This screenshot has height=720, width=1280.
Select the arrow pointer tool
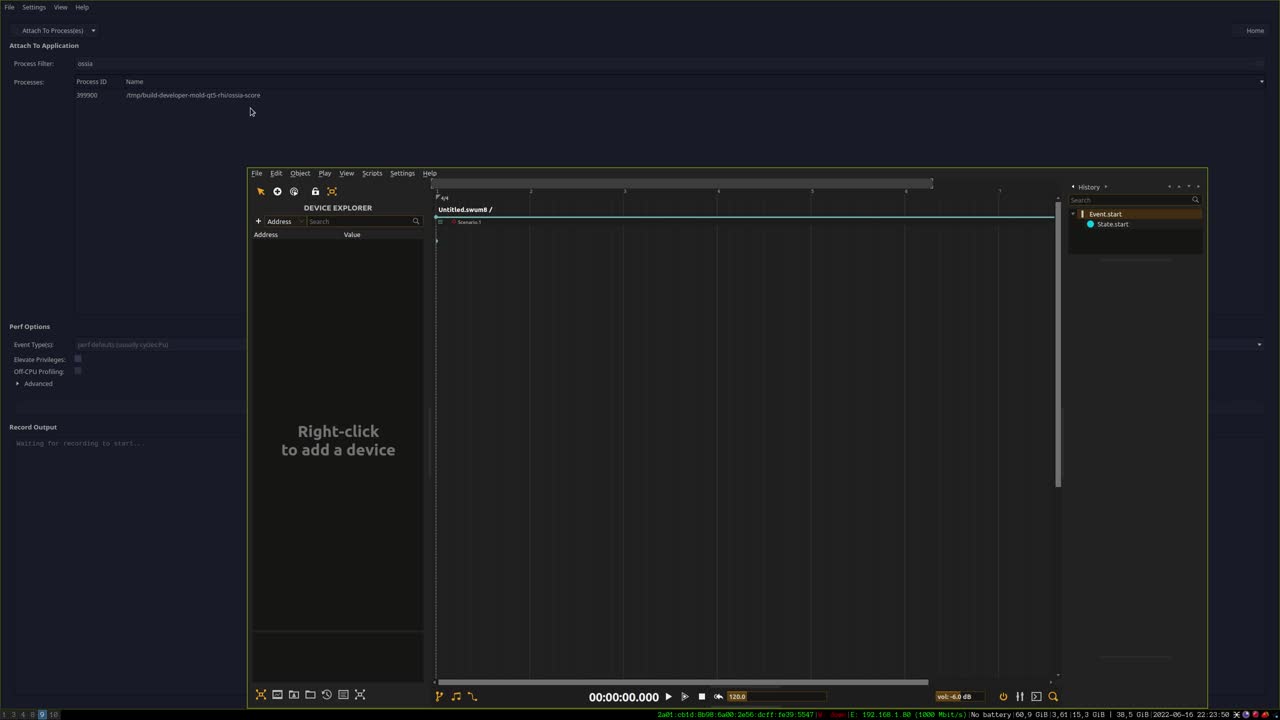coord(261,192)
